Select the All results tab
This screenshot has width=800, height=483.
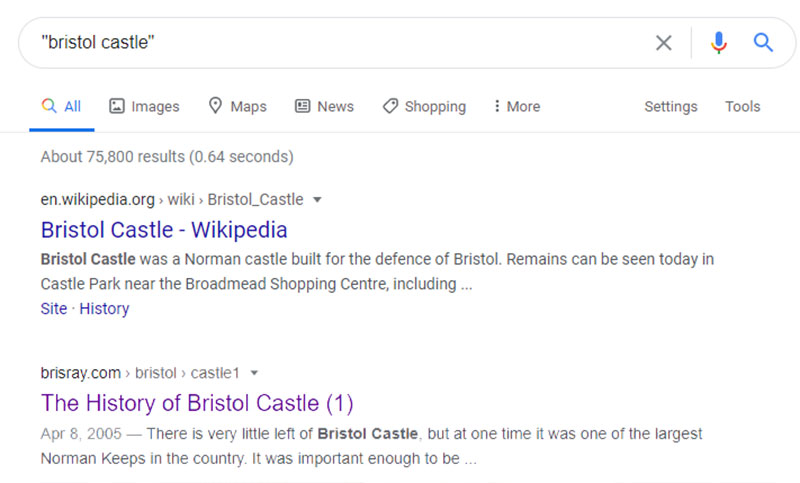(62, 107)
